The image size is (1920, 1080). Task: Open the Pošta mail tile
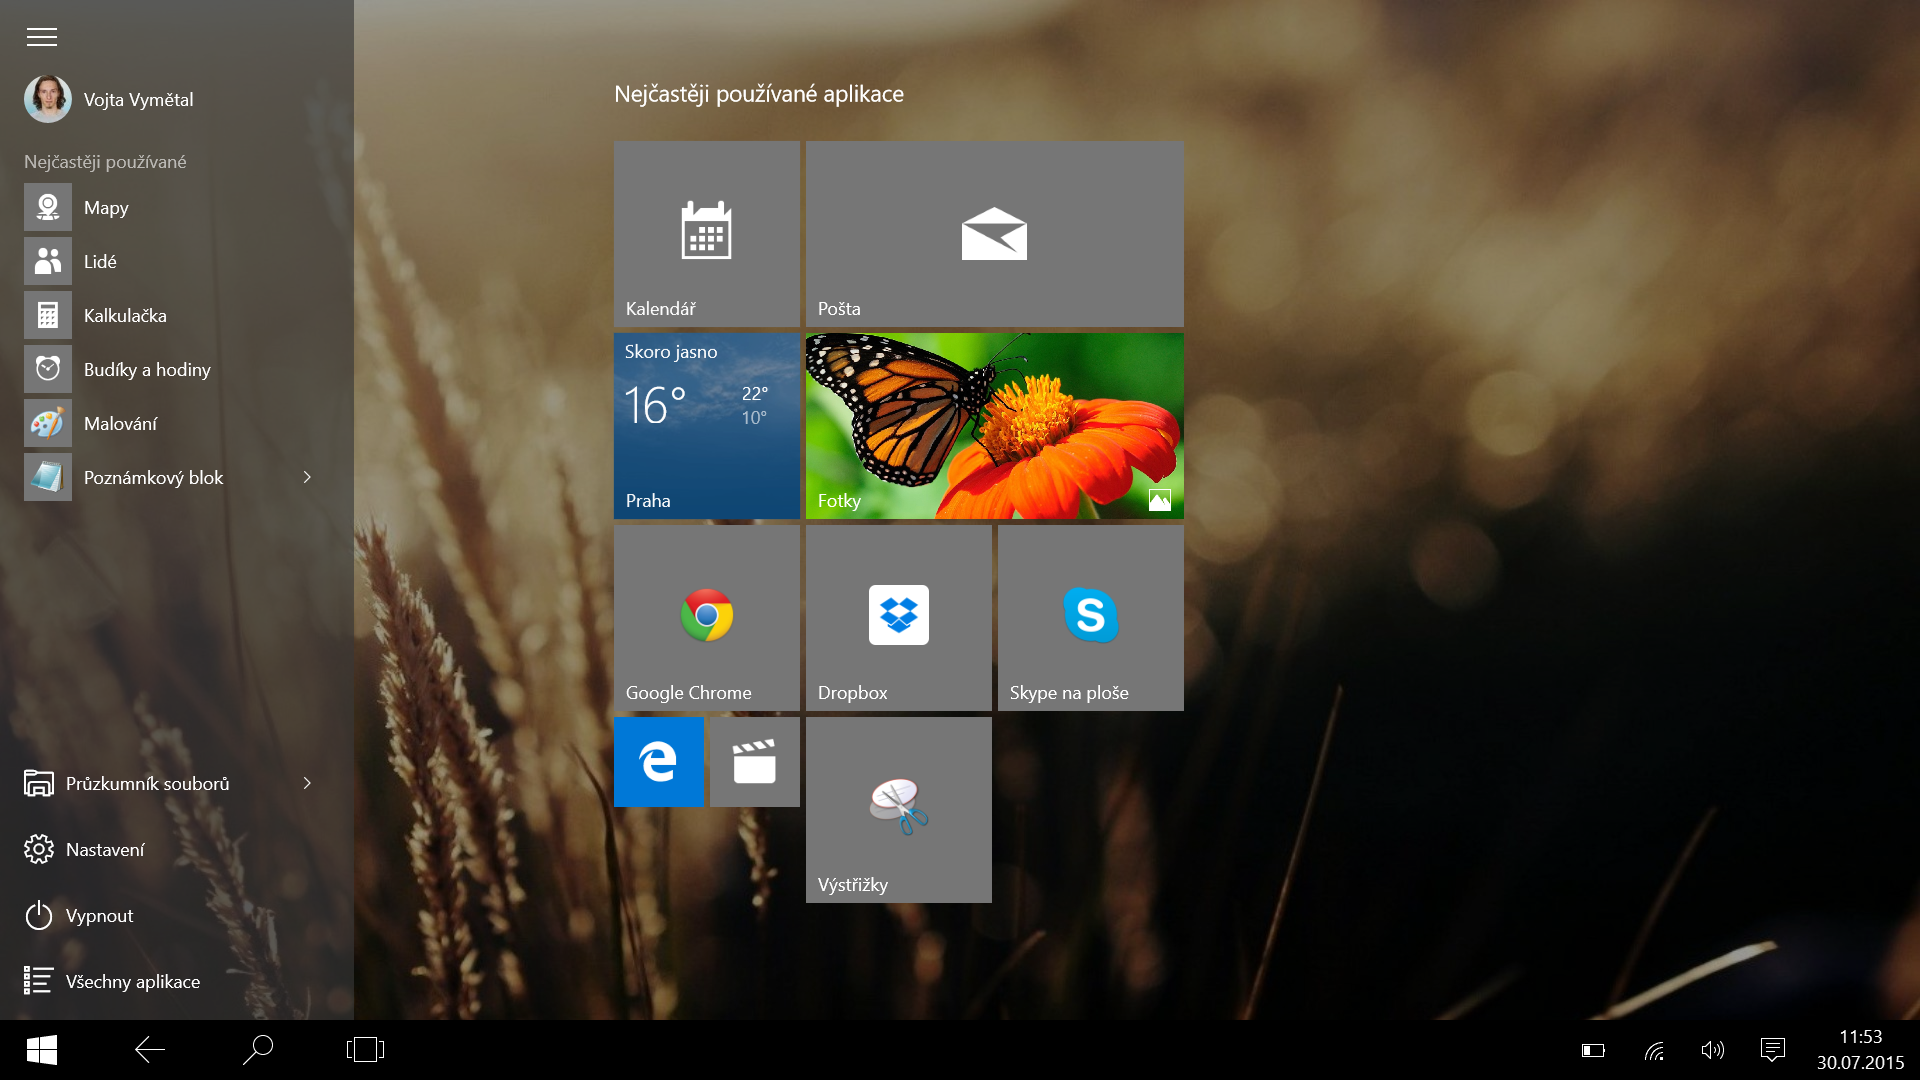pyautogui.click(x=994, y=233)
